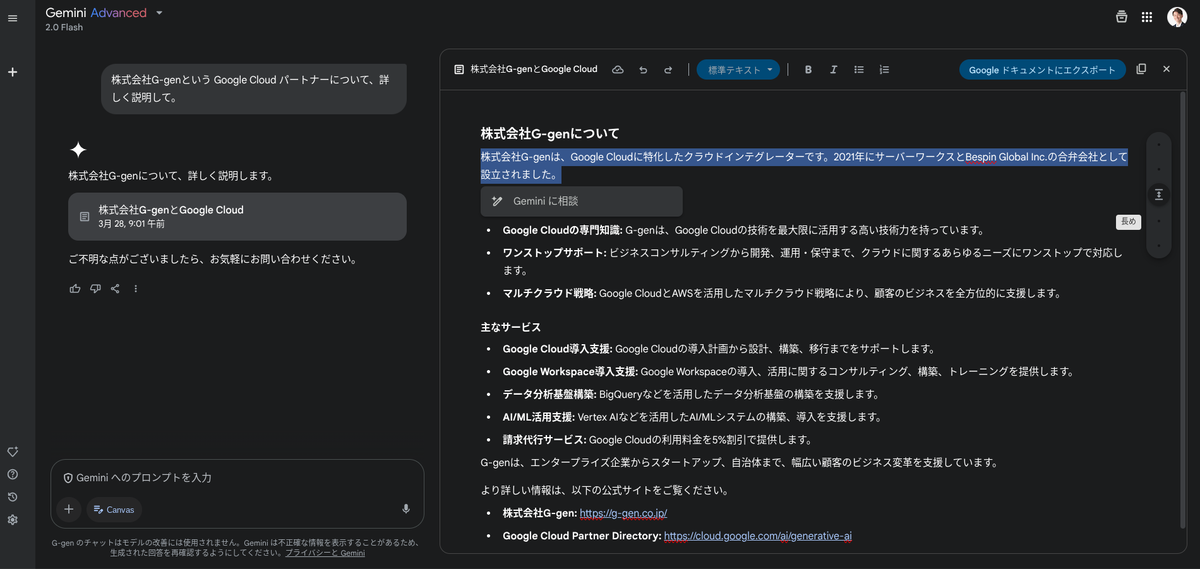Click the ワンストップサポート bullet
Image resolution: width=1200 pixels, height=569 pixels.
812,261
